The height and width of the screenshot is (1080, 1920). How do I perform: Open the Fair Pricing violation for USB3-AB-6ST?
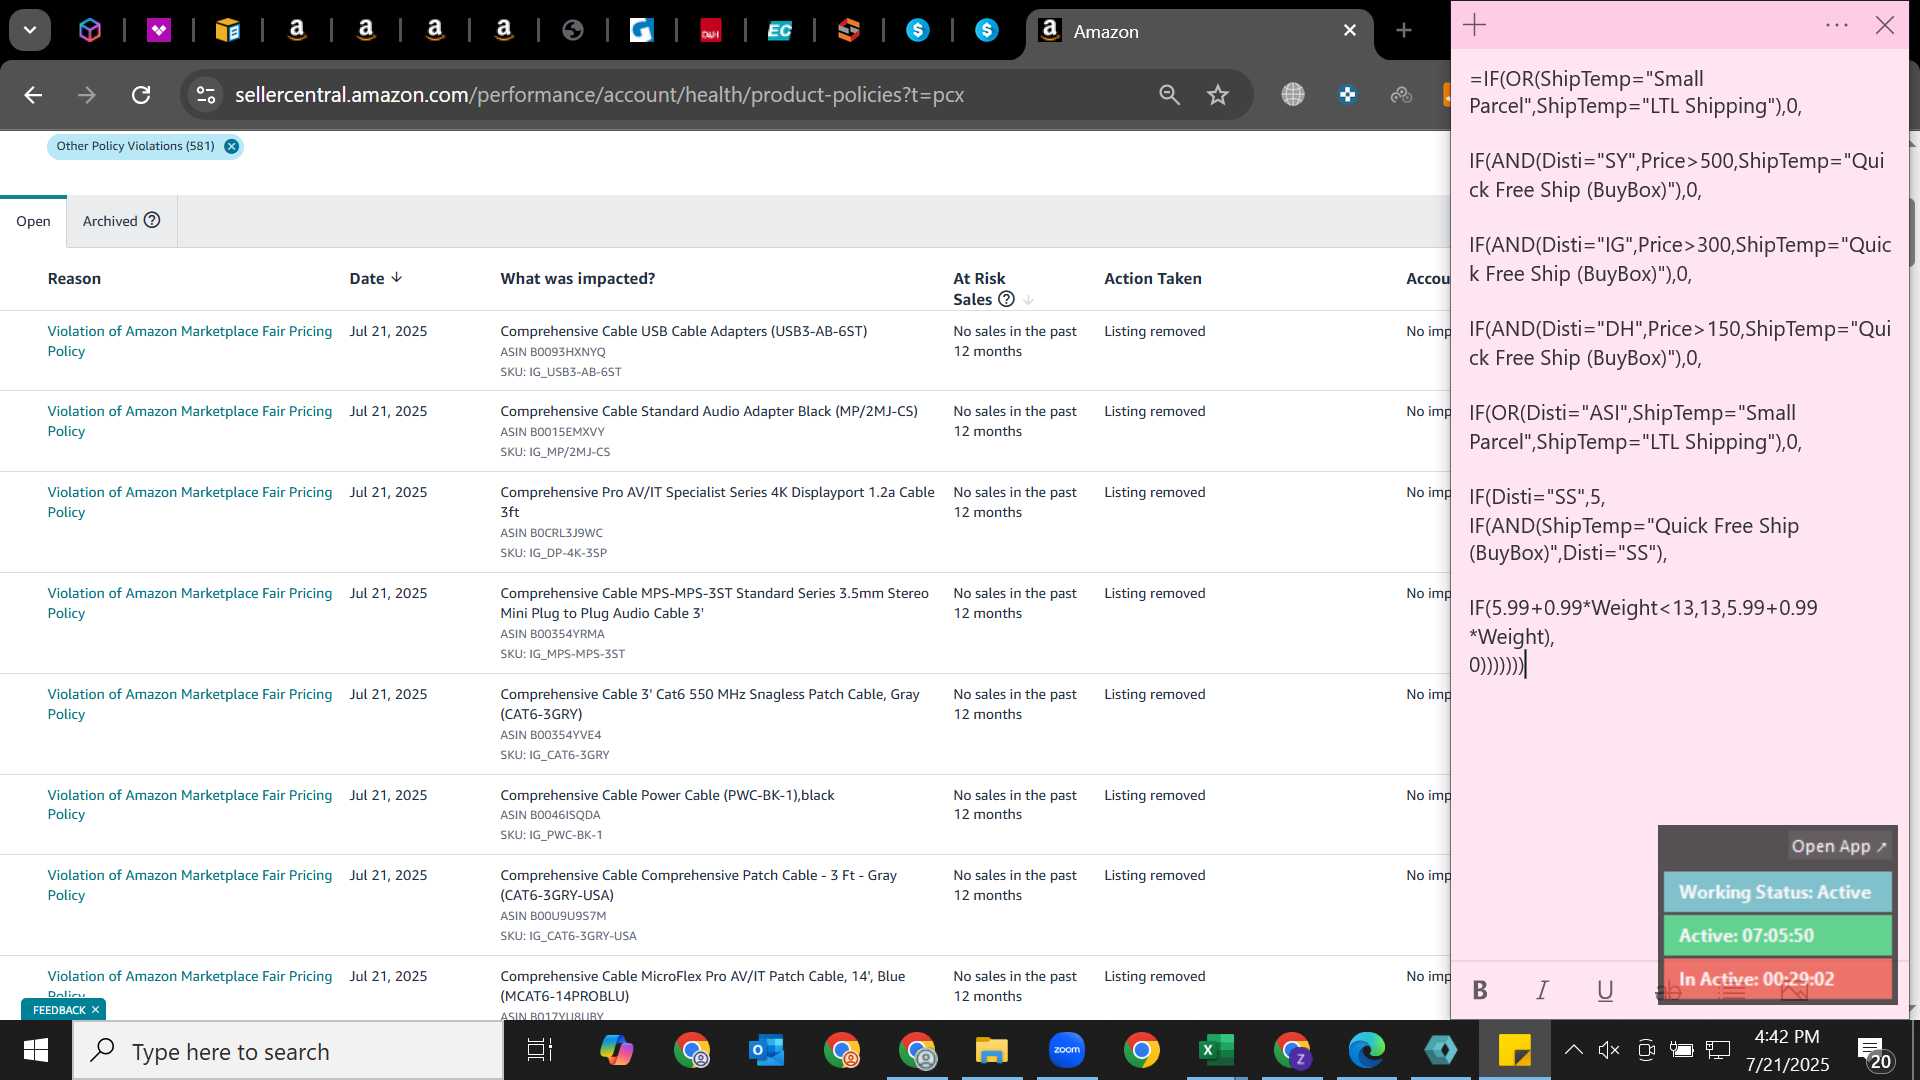pos(190,341)
